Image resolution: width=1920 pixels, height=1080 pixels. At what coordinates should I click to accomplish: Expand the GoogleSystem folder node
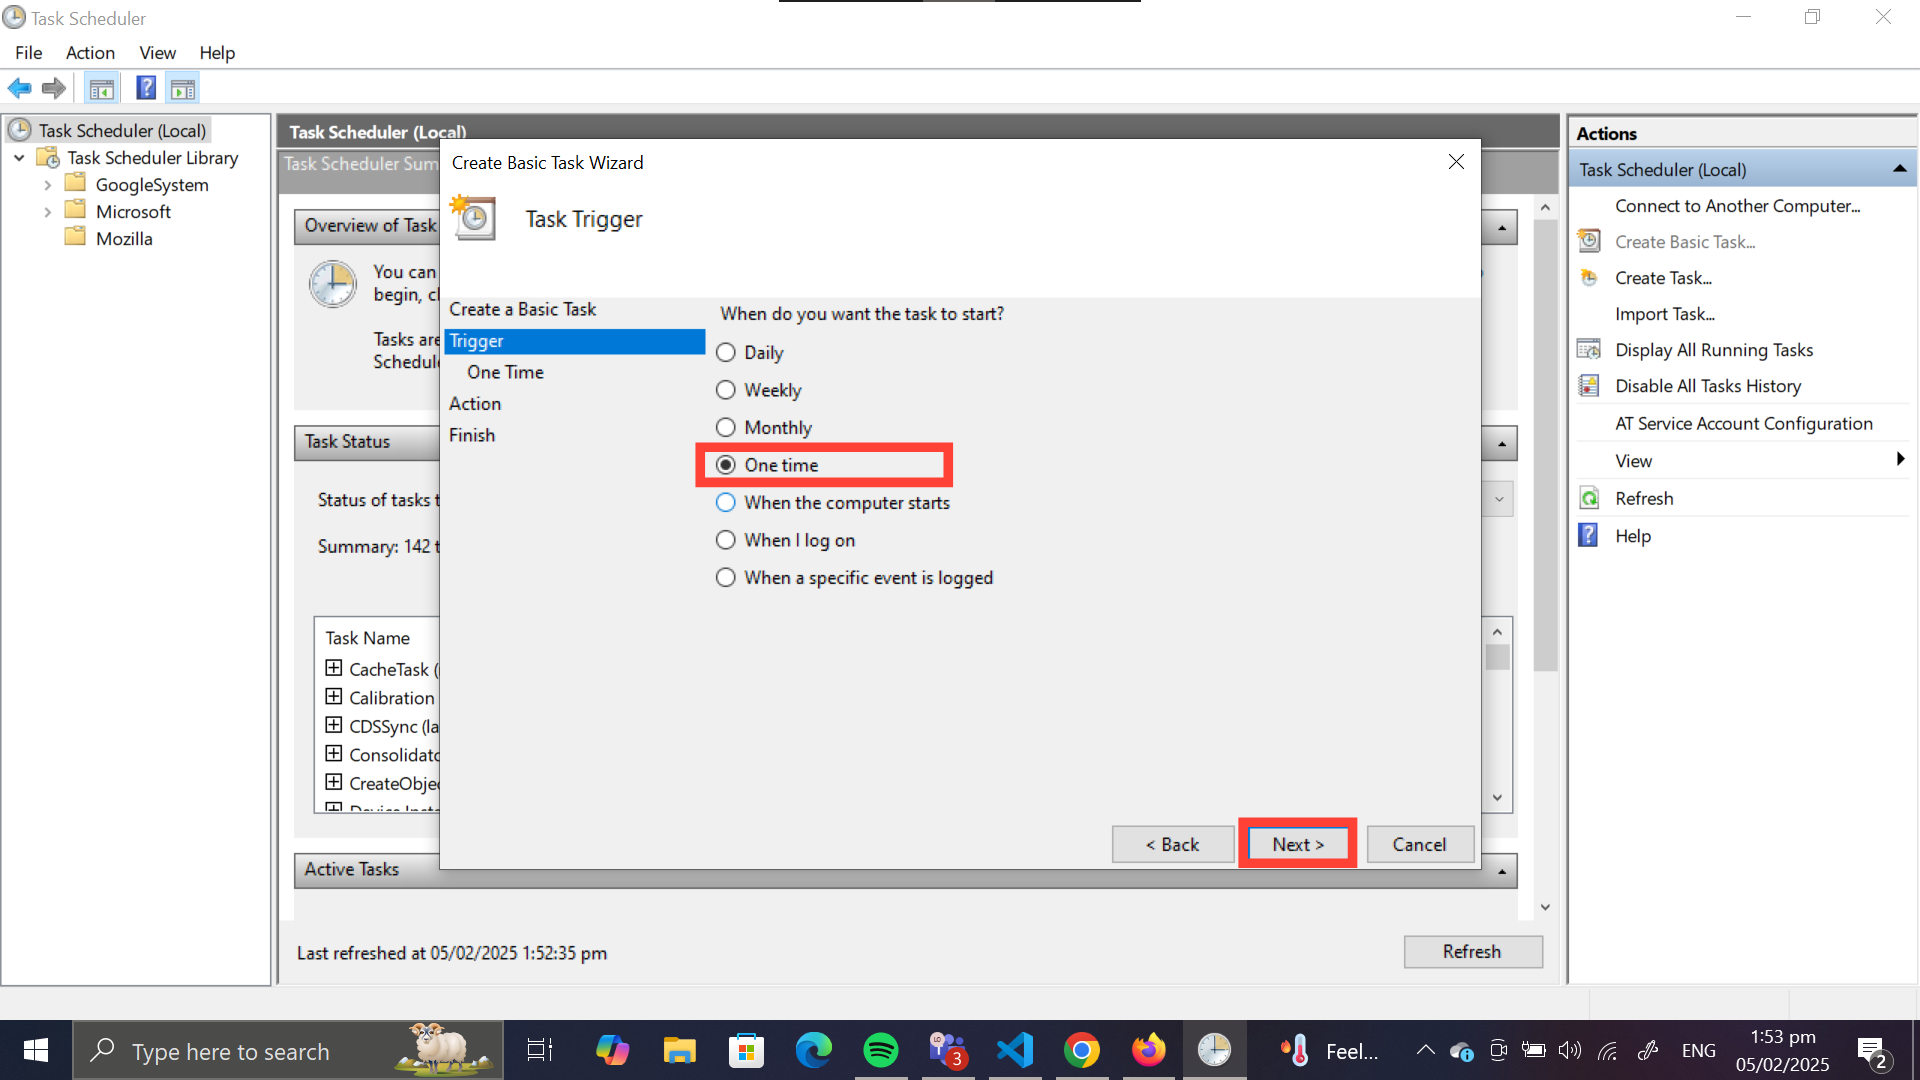point(47,185)
